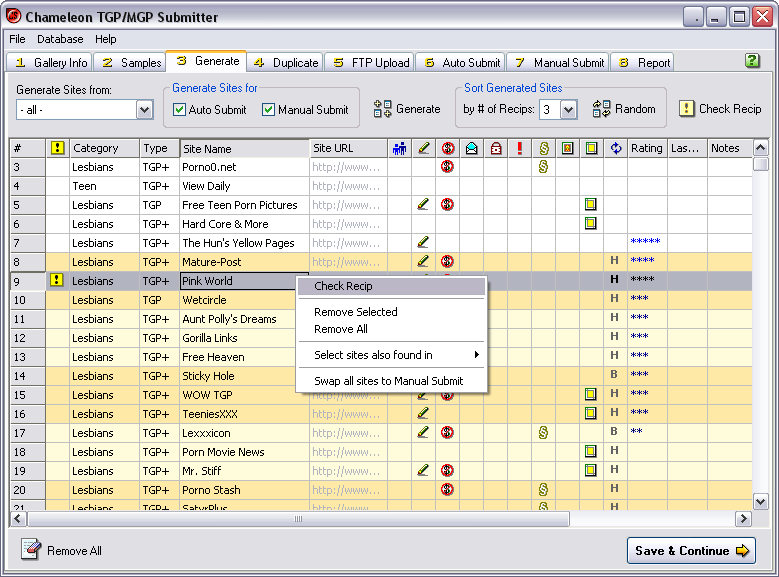Image resolution: width=779 pixels, height=577 pixels.
Task: Click the Save & Continue button
Action: [x=691, y=551]
